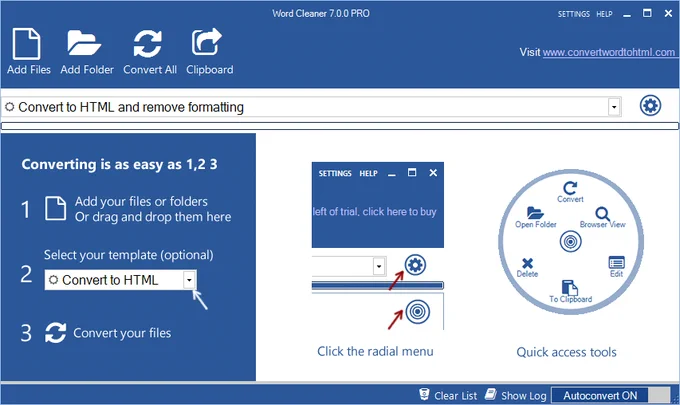
Task: Click the Add Files toolbar icon
Action: pos(27,44)
